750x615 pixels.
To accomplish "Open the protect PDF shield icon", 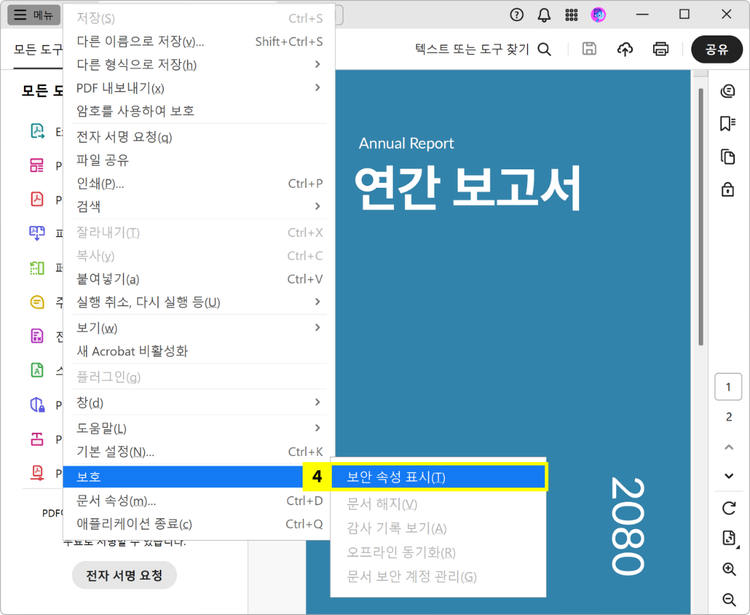I will [x=37, y=405].
